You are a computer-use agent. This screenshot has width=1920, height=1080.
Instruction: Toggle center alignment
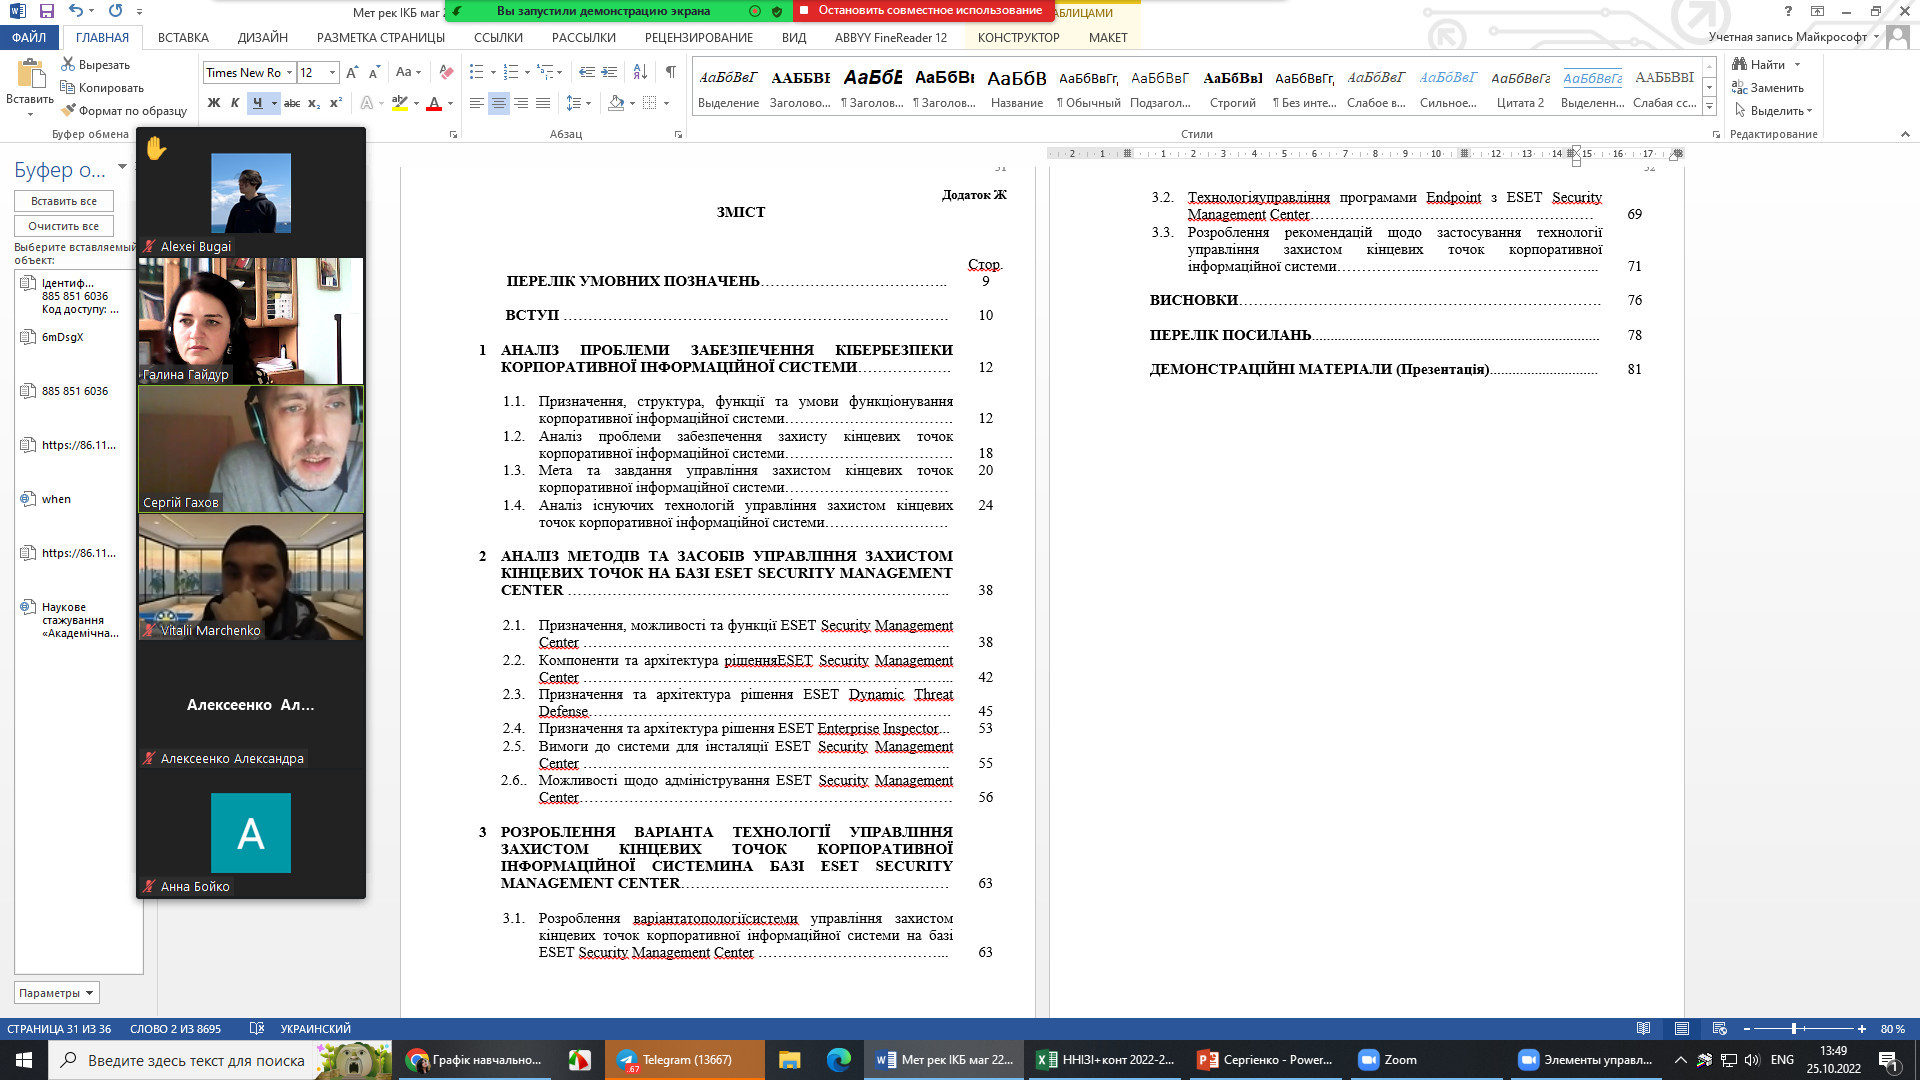498,103
